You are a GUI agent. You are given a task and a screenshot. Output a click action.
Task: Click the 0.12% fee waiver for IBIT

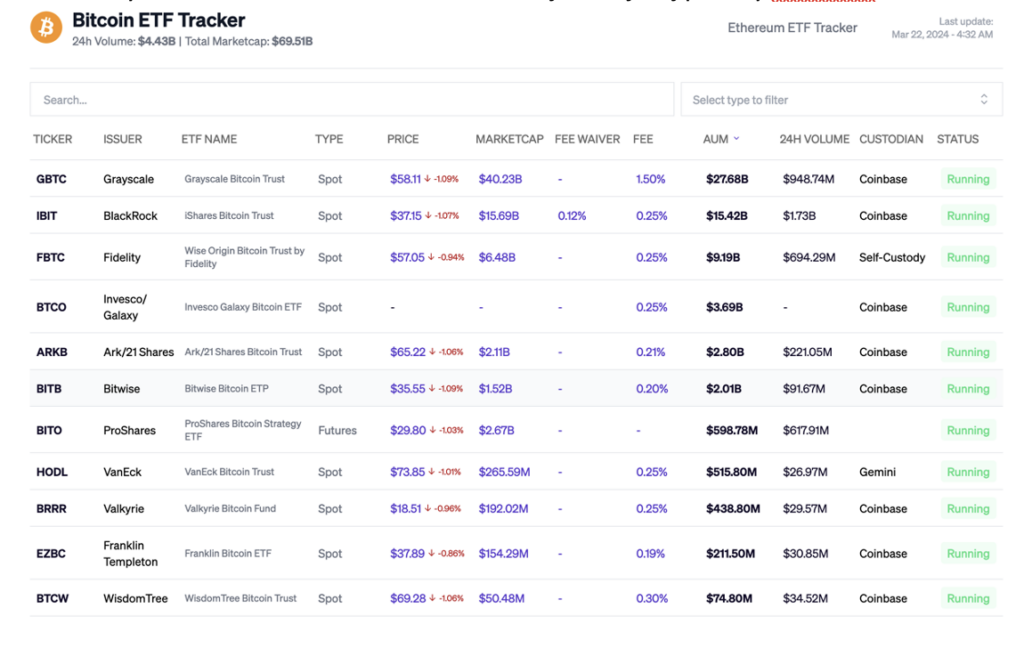tap(572, 216)
